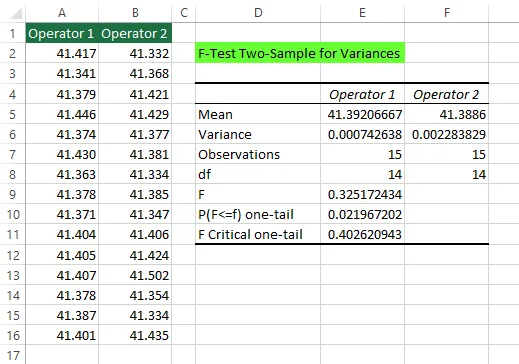The height and width of the screenshot is (364, 519).
Task: Click the Observations label cell
Action: (258, 154)
